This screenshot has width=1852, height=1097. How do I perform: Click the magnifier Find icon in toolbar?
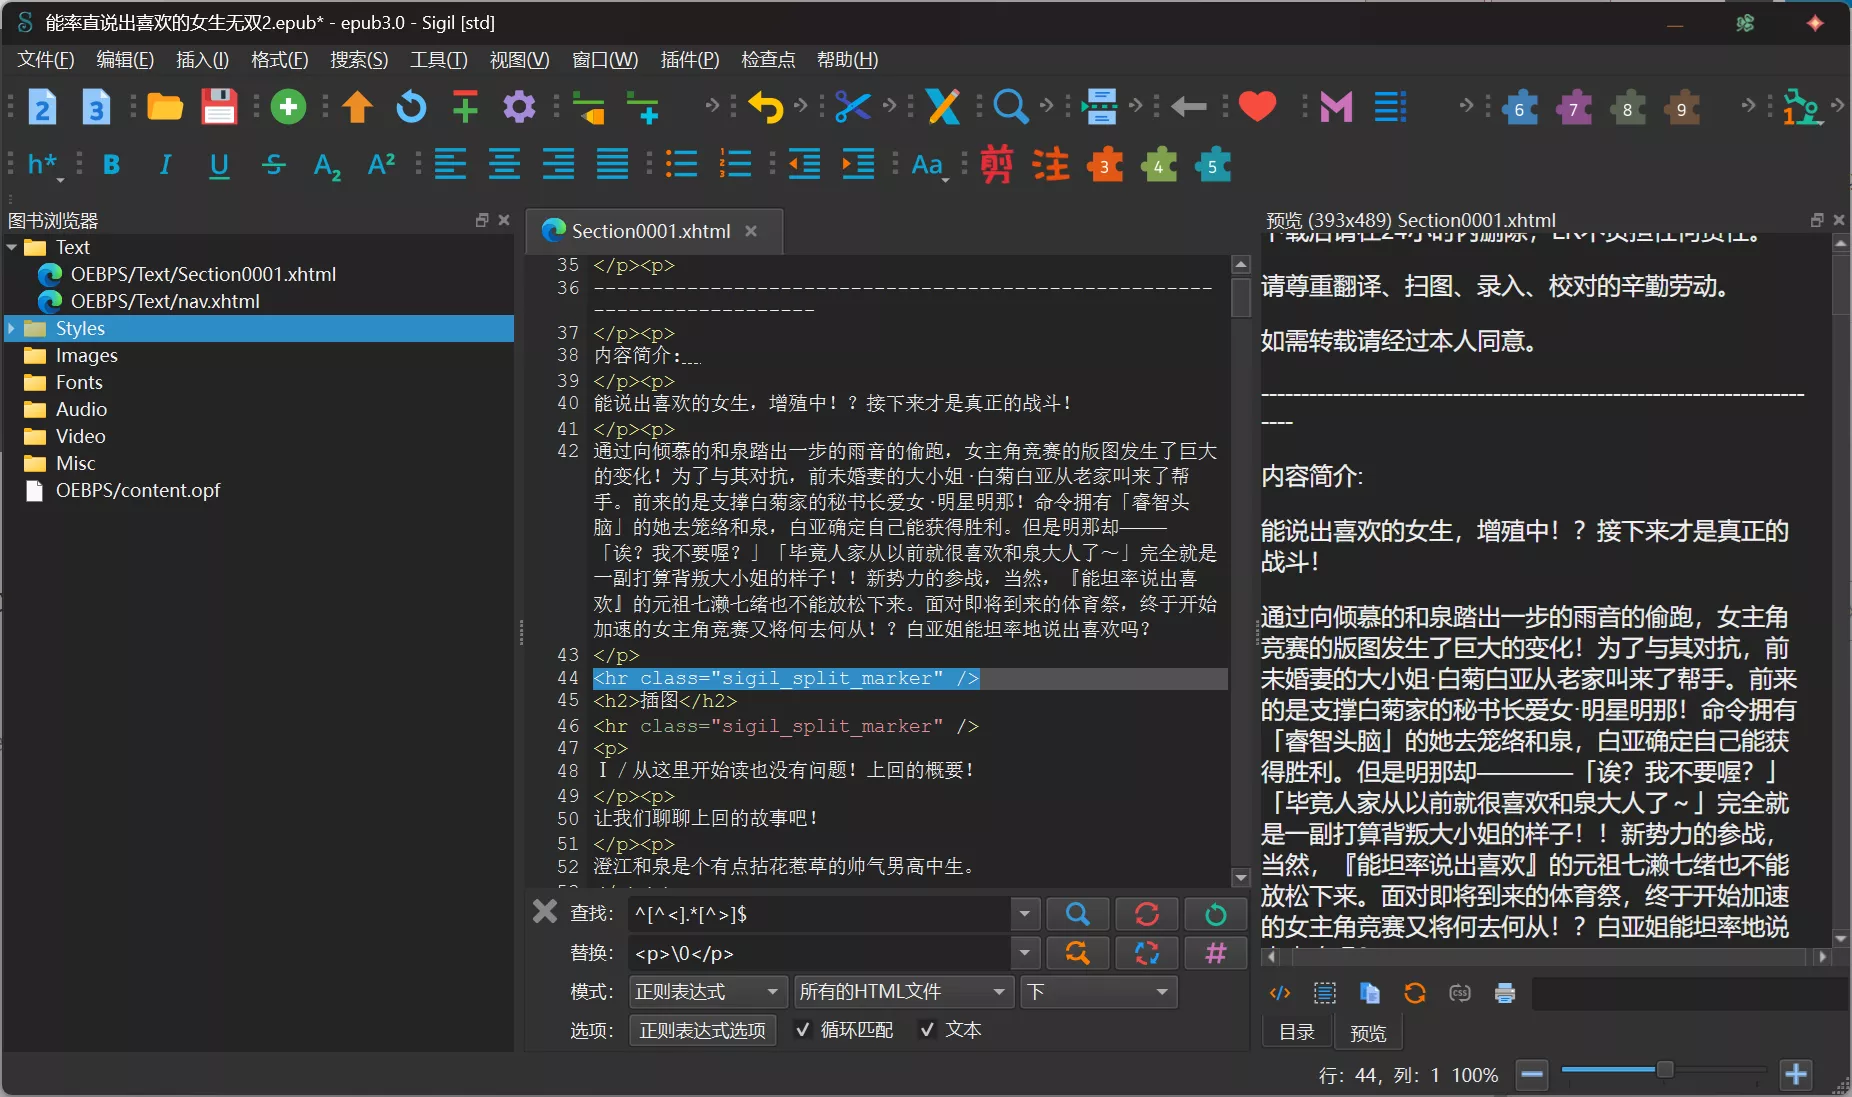coord(1010,107)
